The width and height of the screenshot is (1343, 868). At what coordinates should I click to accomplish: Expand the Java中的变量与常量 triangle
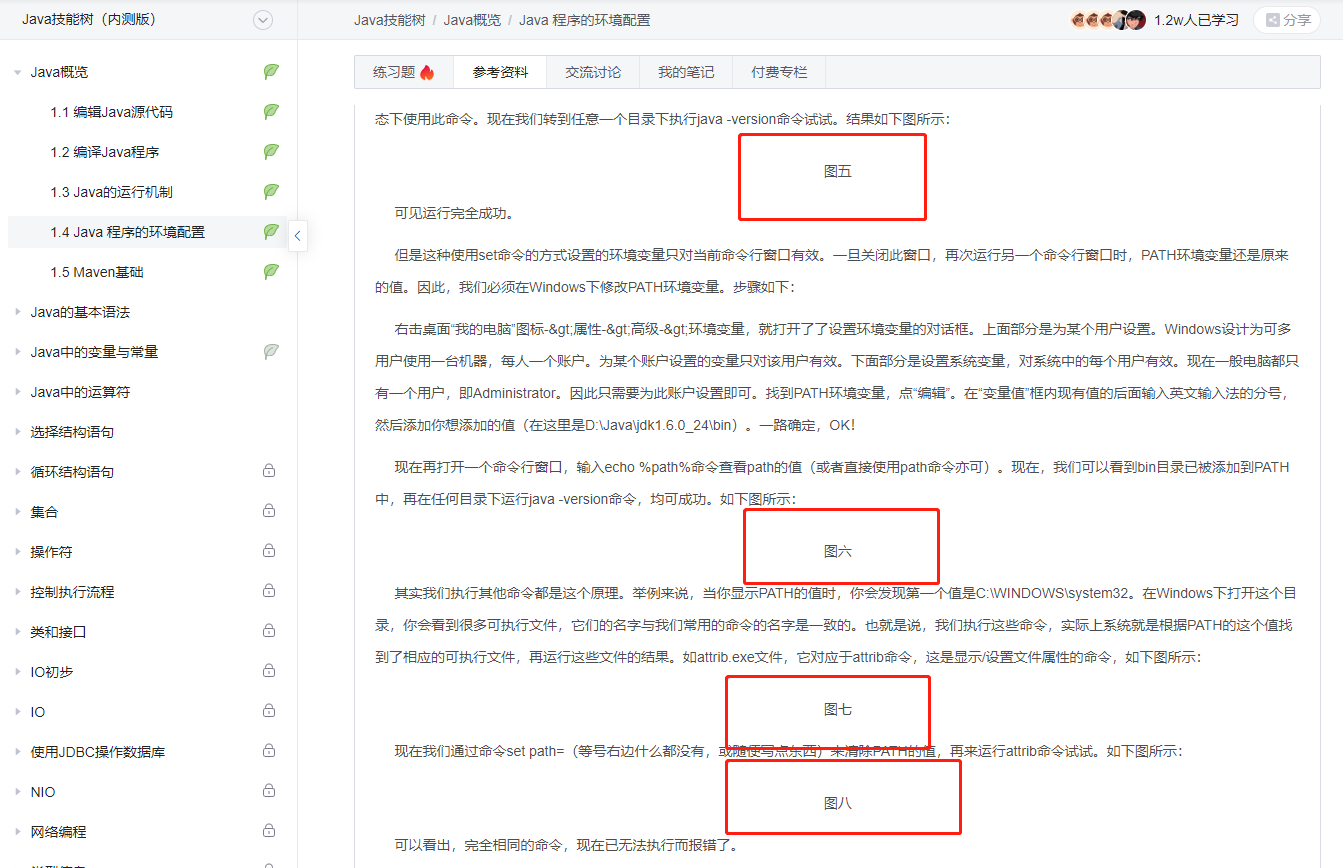coord(17,352)
